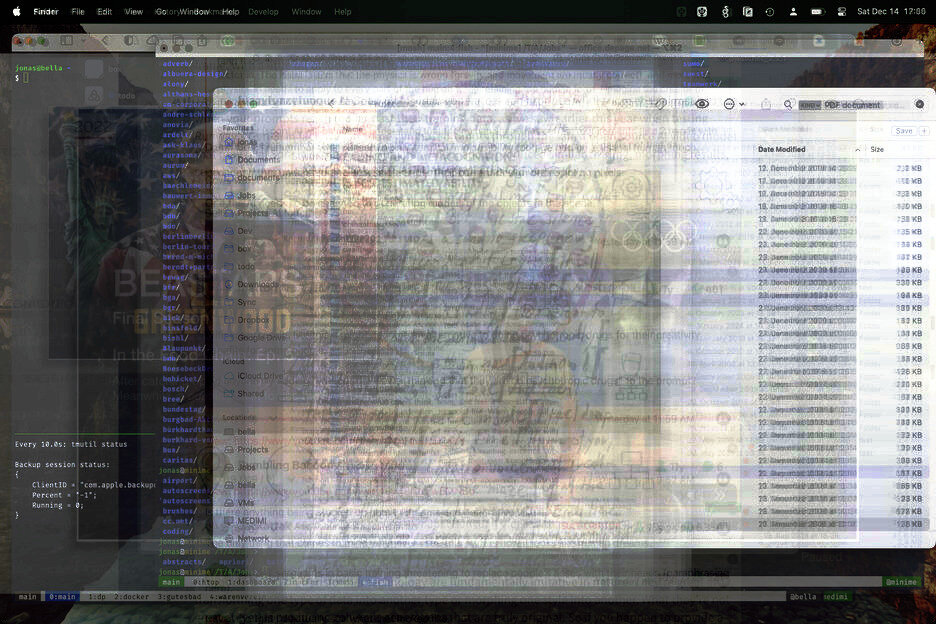Open the Edit menu

[104, 11]
